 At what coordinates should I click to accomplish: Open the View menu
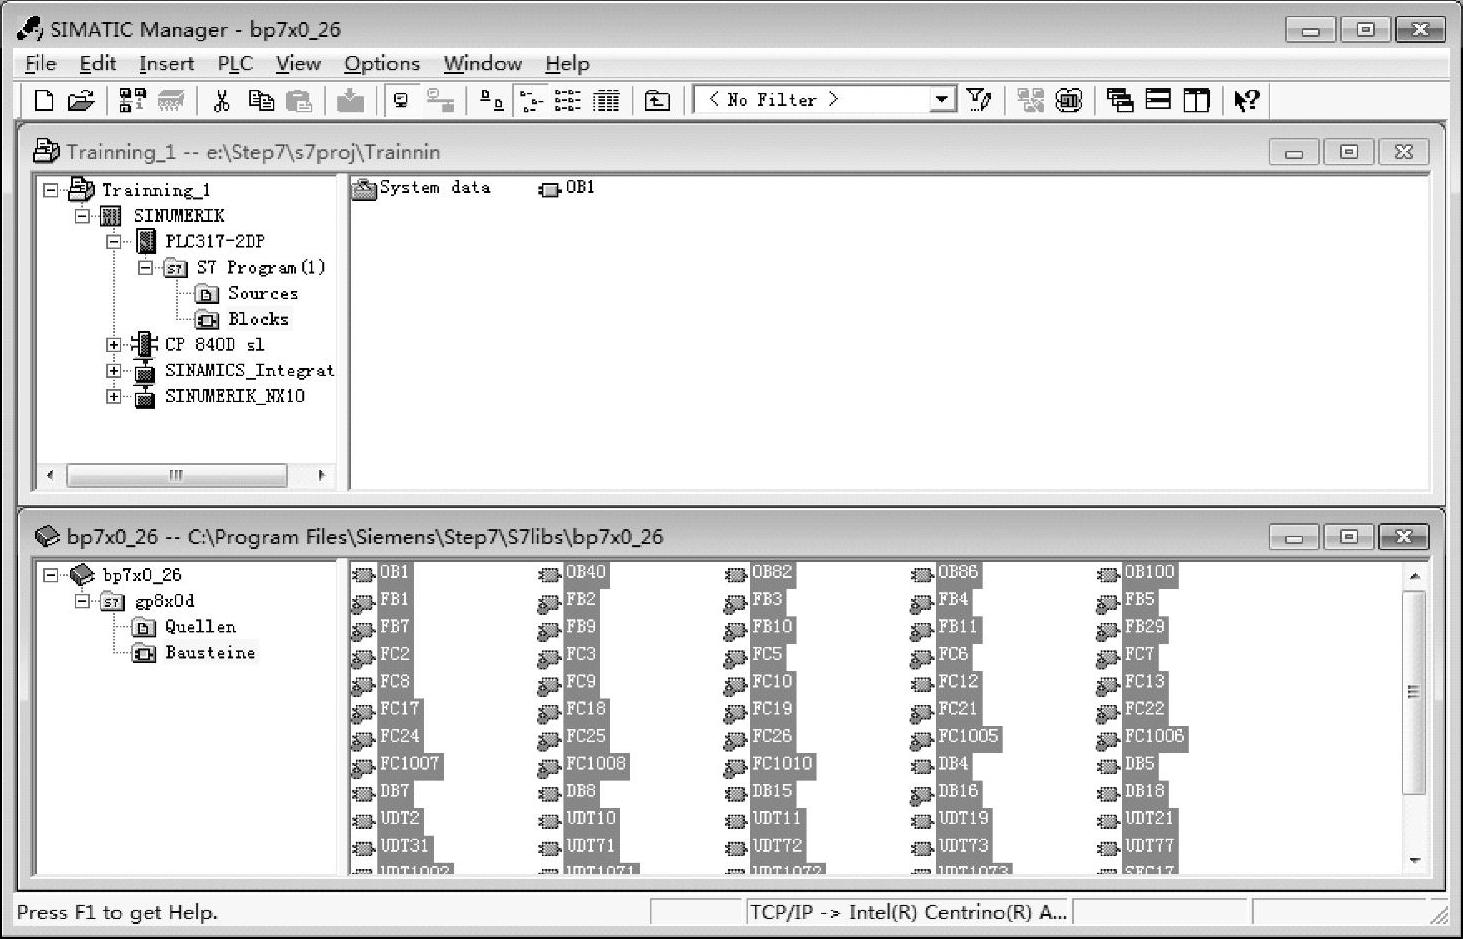coord(298,64)
